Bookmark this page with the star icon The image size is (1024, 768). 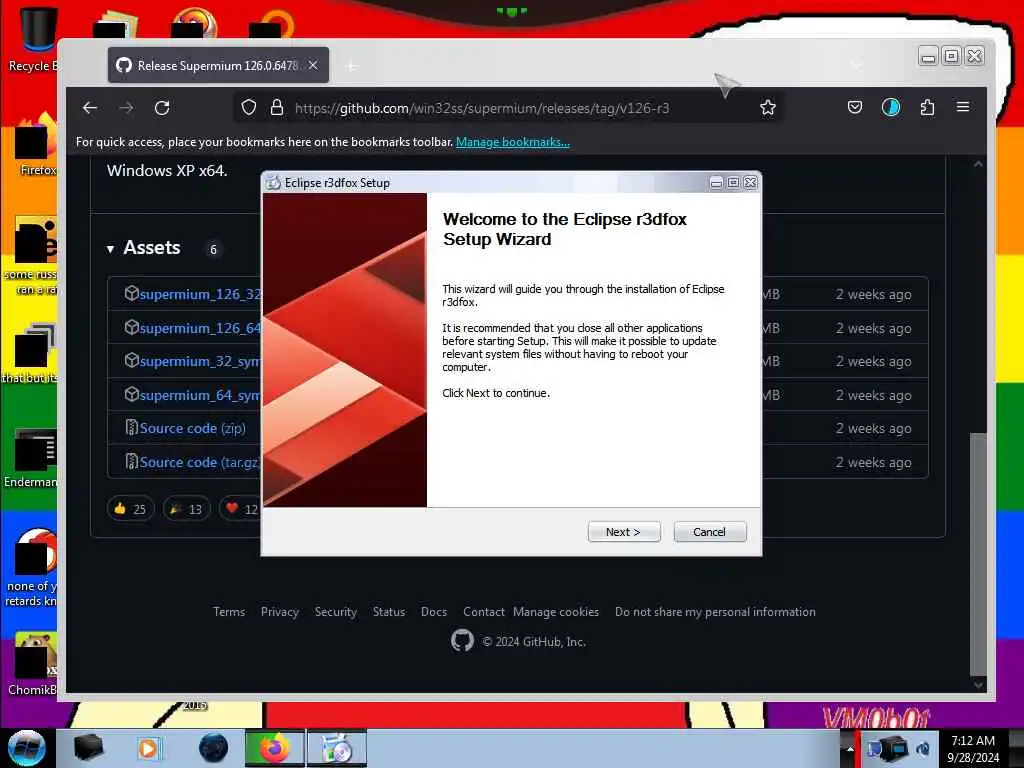[768, 108]
